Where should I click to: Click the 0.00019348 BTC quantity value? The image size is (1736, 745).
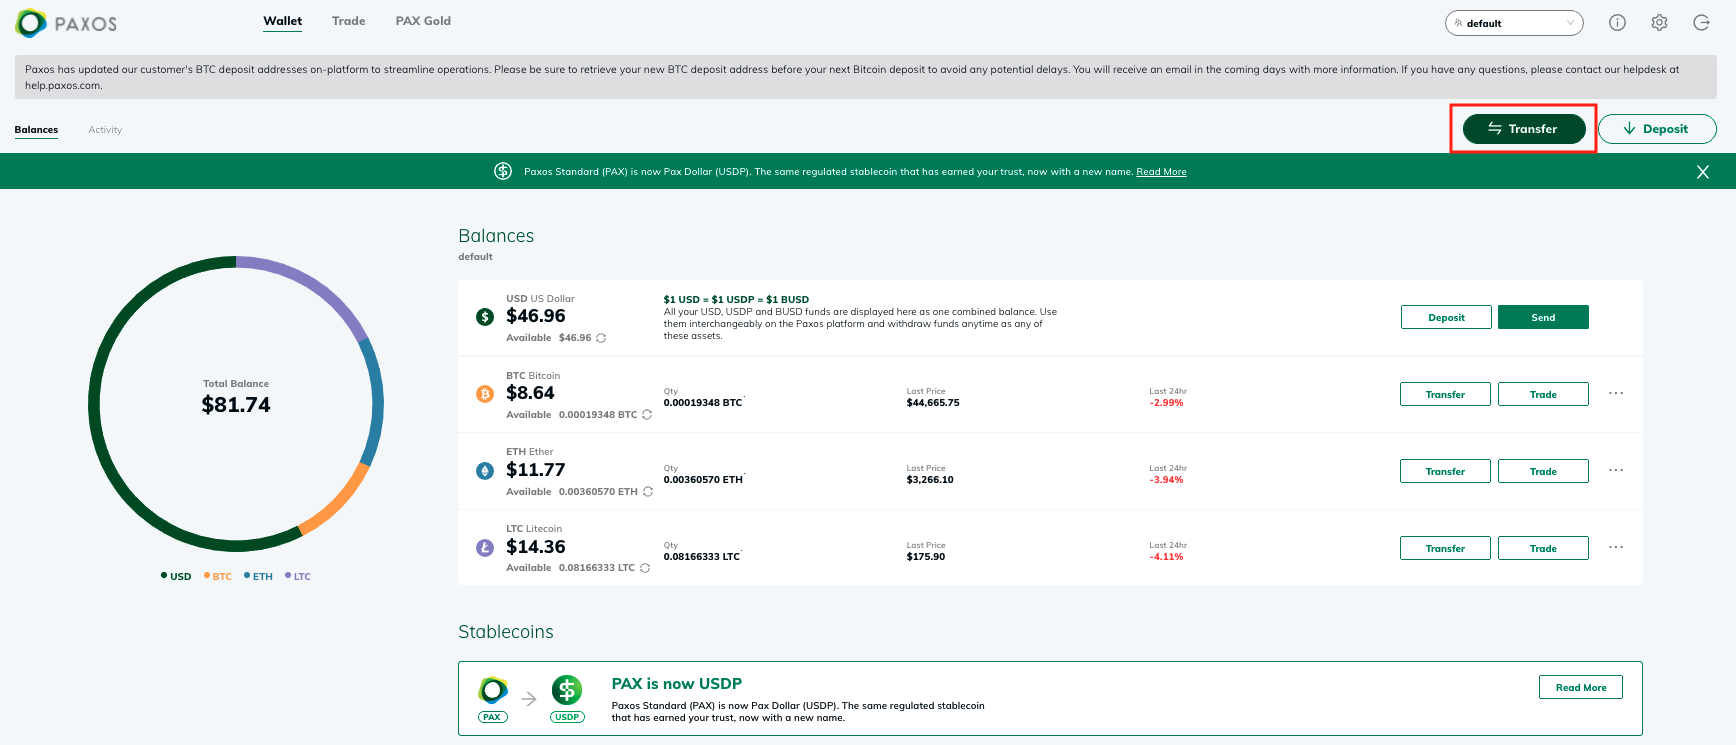(703, 403)
